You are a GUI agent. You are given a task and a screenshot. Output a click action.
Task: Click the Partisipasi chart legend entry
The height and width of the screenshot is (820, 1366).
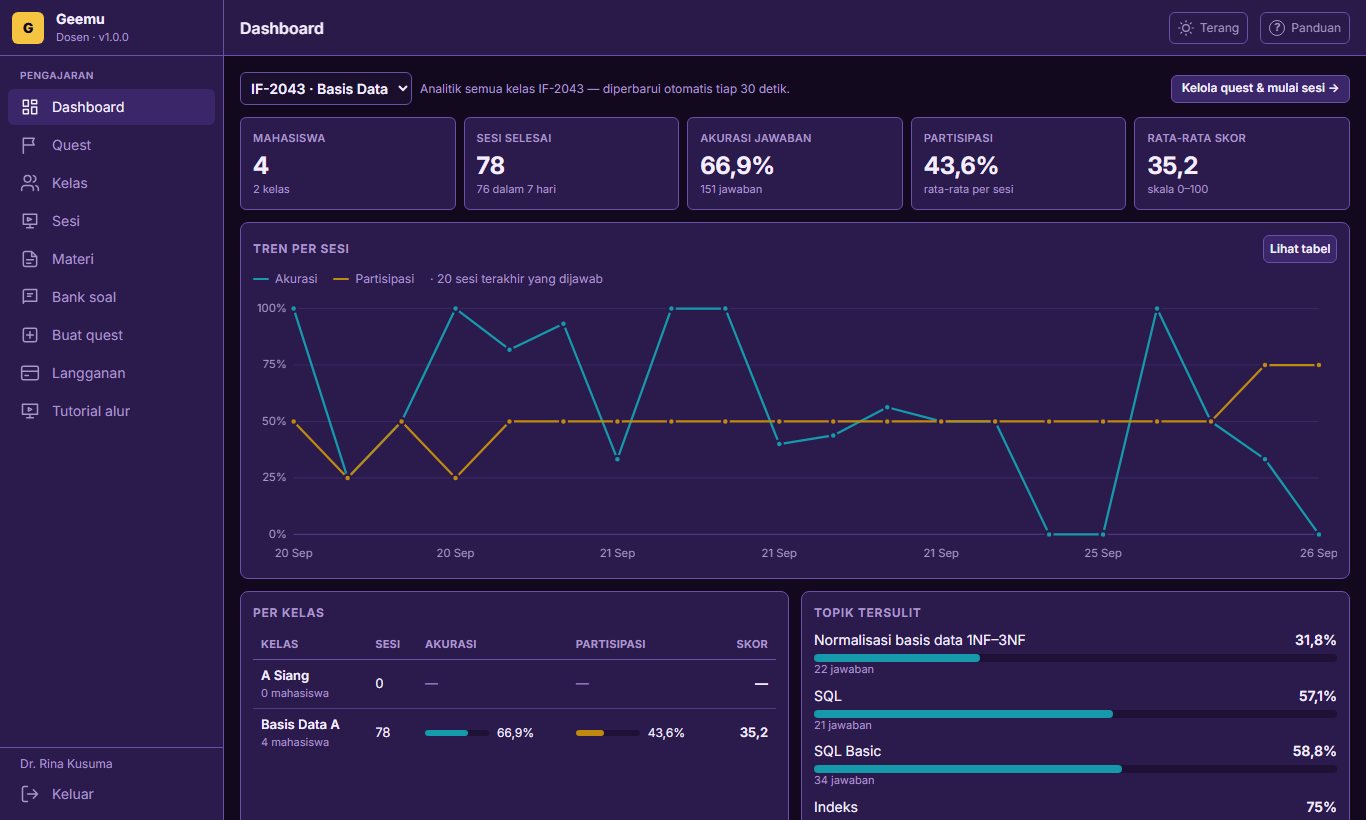click(x=373, y=279)
